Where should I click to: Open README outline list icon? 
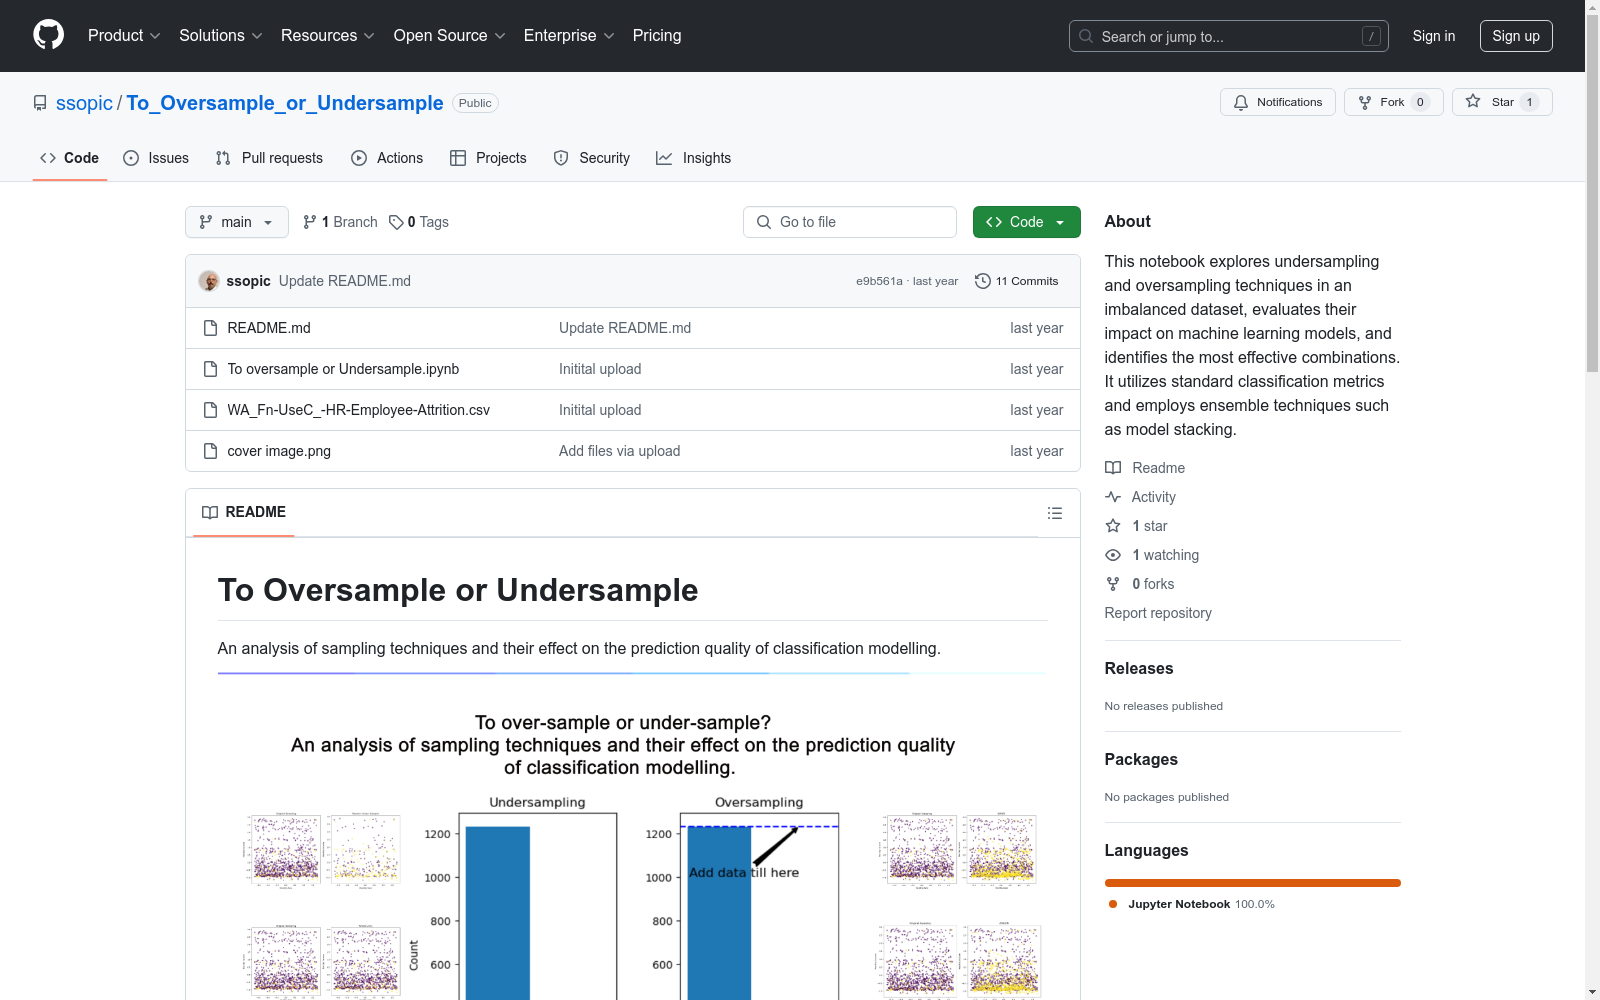pos(1055,513)
